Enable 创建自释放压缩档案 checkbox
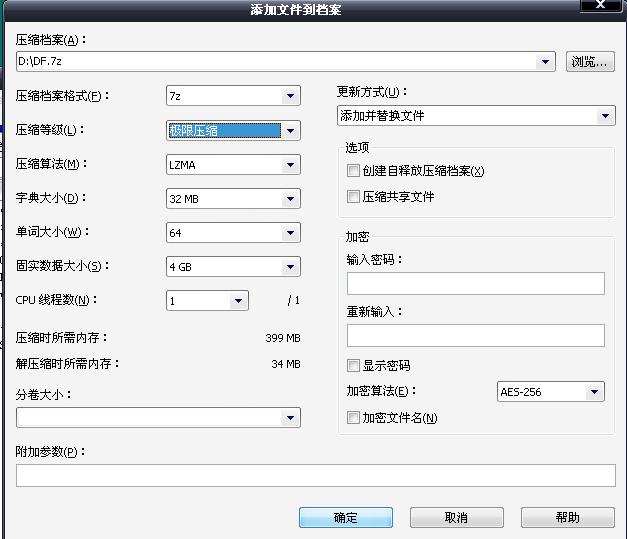Viewport: 627px width, 539px height. [x=353, y=171]
